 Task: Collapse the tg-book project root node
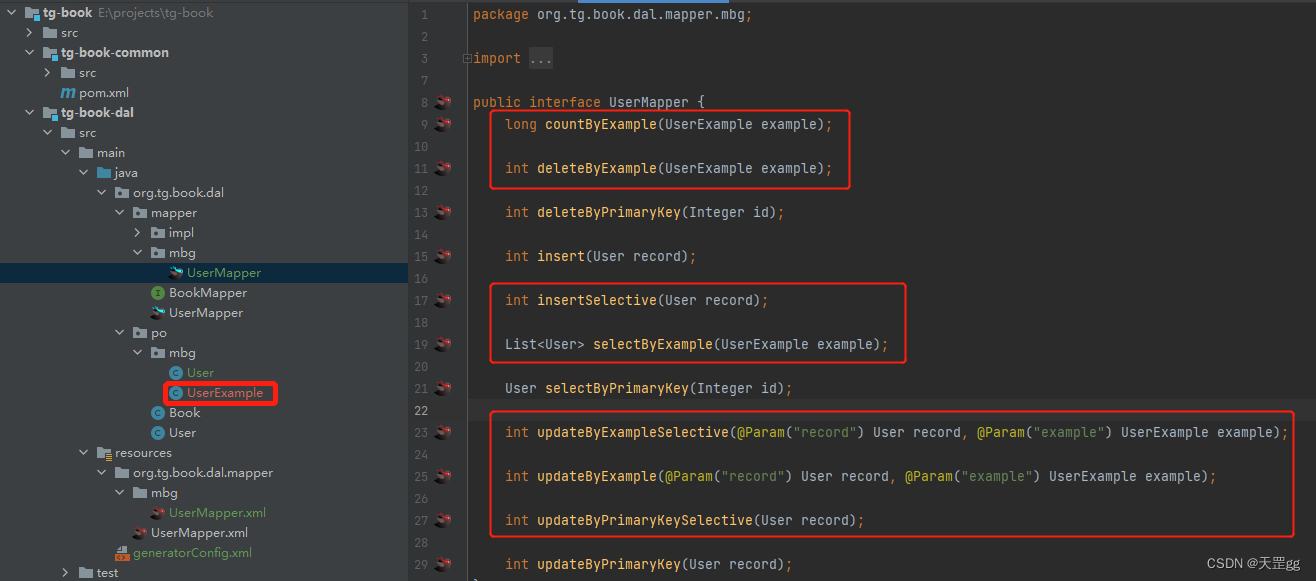[12, 13]
